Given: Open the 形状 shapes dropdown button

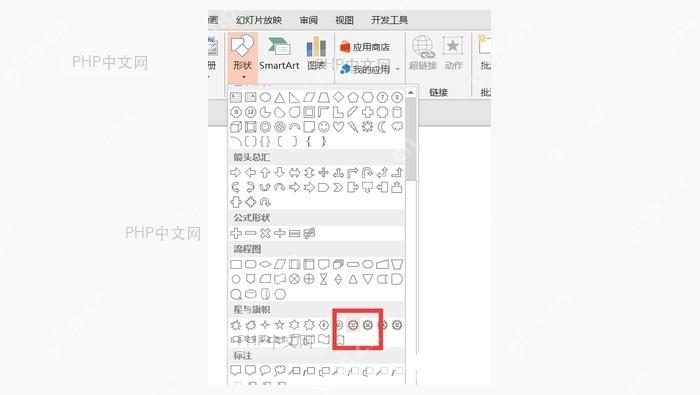Looking at the screenshot, I should tap(242, 57).
